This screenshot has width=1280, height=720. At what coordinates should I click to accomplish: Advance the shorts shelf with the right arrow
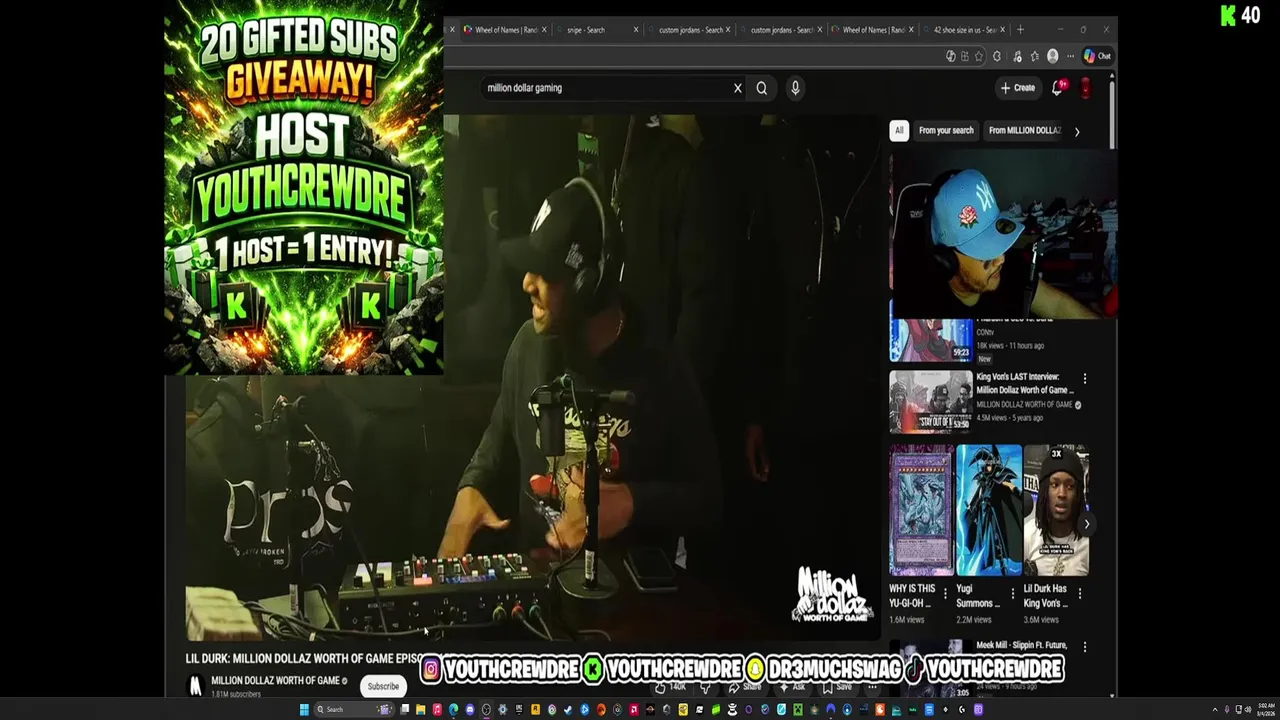coord(1087,524)
